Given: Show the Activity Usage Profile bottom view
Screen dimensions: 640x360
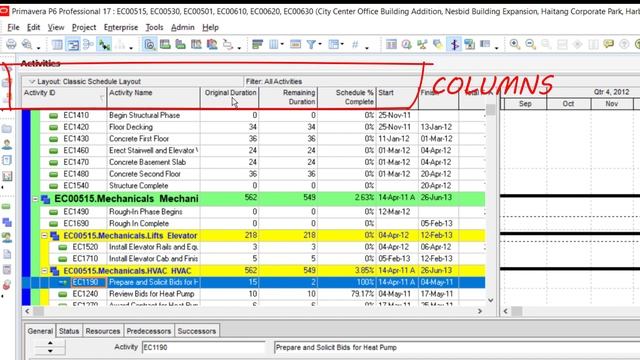Looking at the screenshot, I should coord(196,44).
